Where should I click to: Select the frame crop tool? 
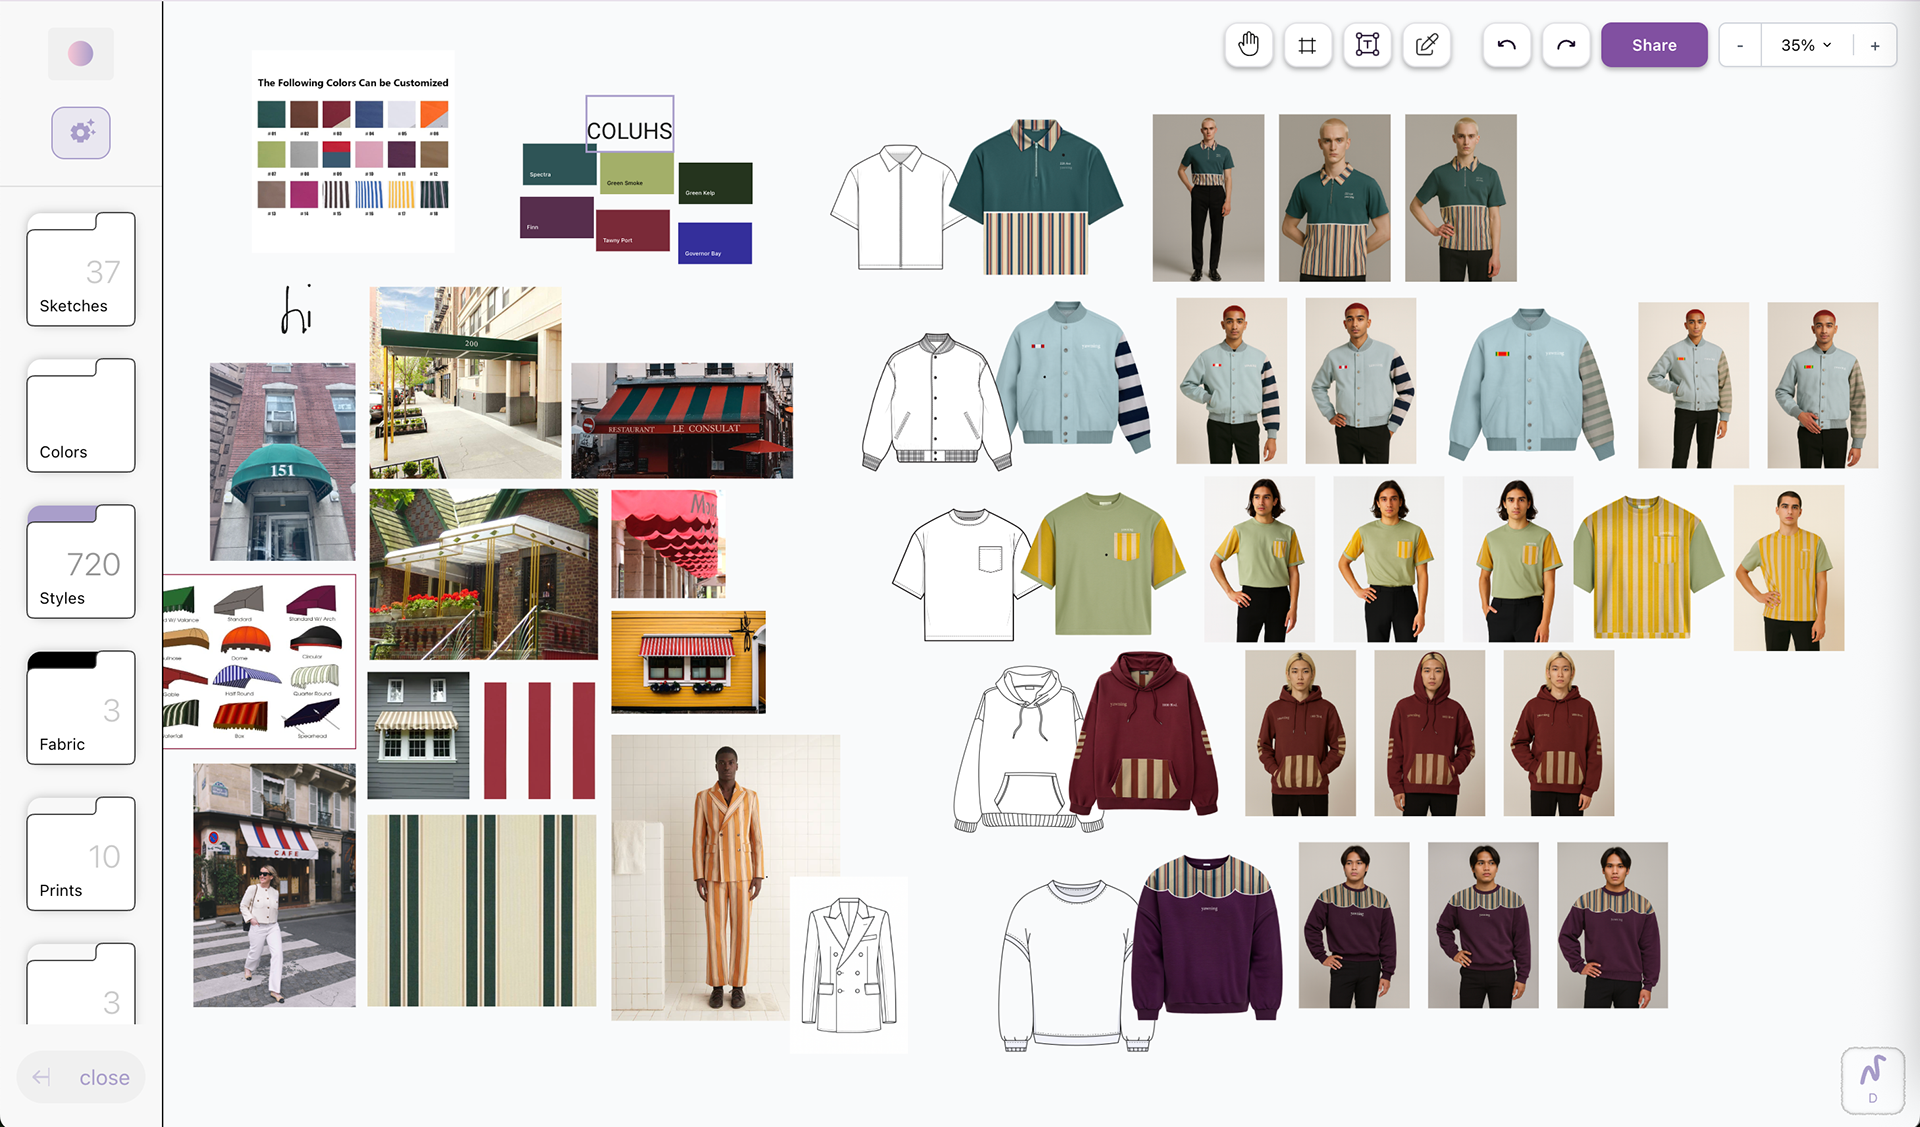(x=1307, y=45)
